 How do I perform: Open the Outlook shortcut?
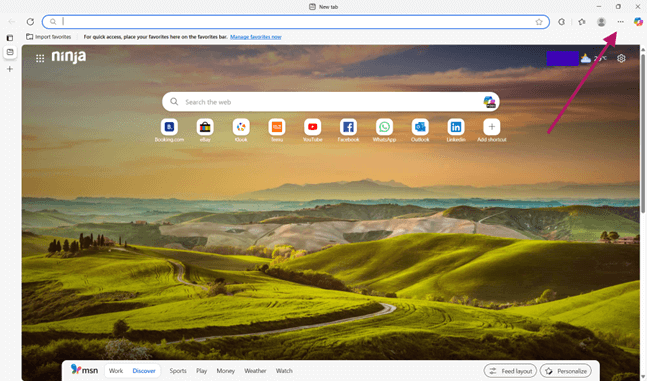click(420, 130)
